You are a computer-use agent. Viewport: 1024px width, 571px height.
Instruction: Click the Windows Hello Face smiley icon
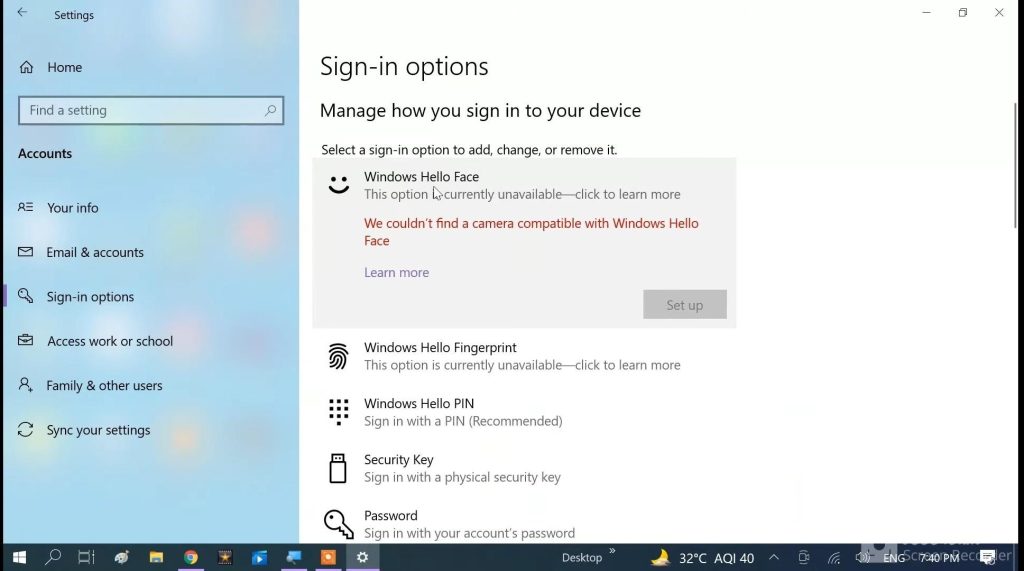coord(338,185)
